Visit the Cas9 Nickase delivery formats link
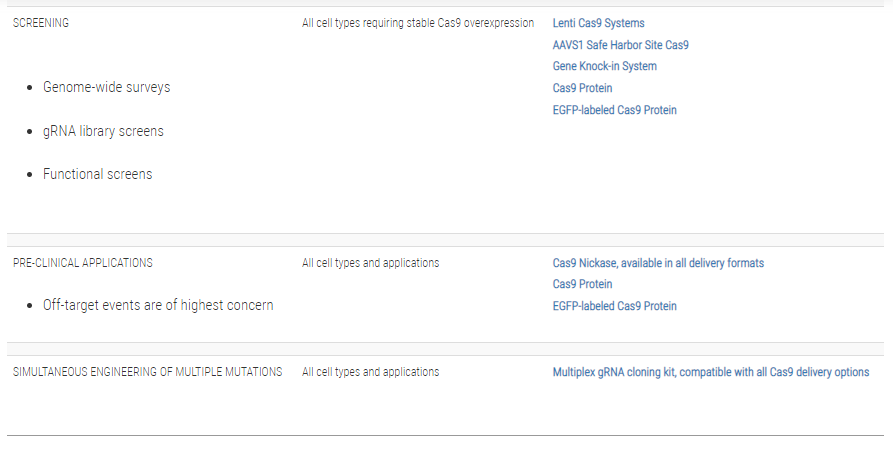This screenshot has width=893, height=449. [658, 263]
